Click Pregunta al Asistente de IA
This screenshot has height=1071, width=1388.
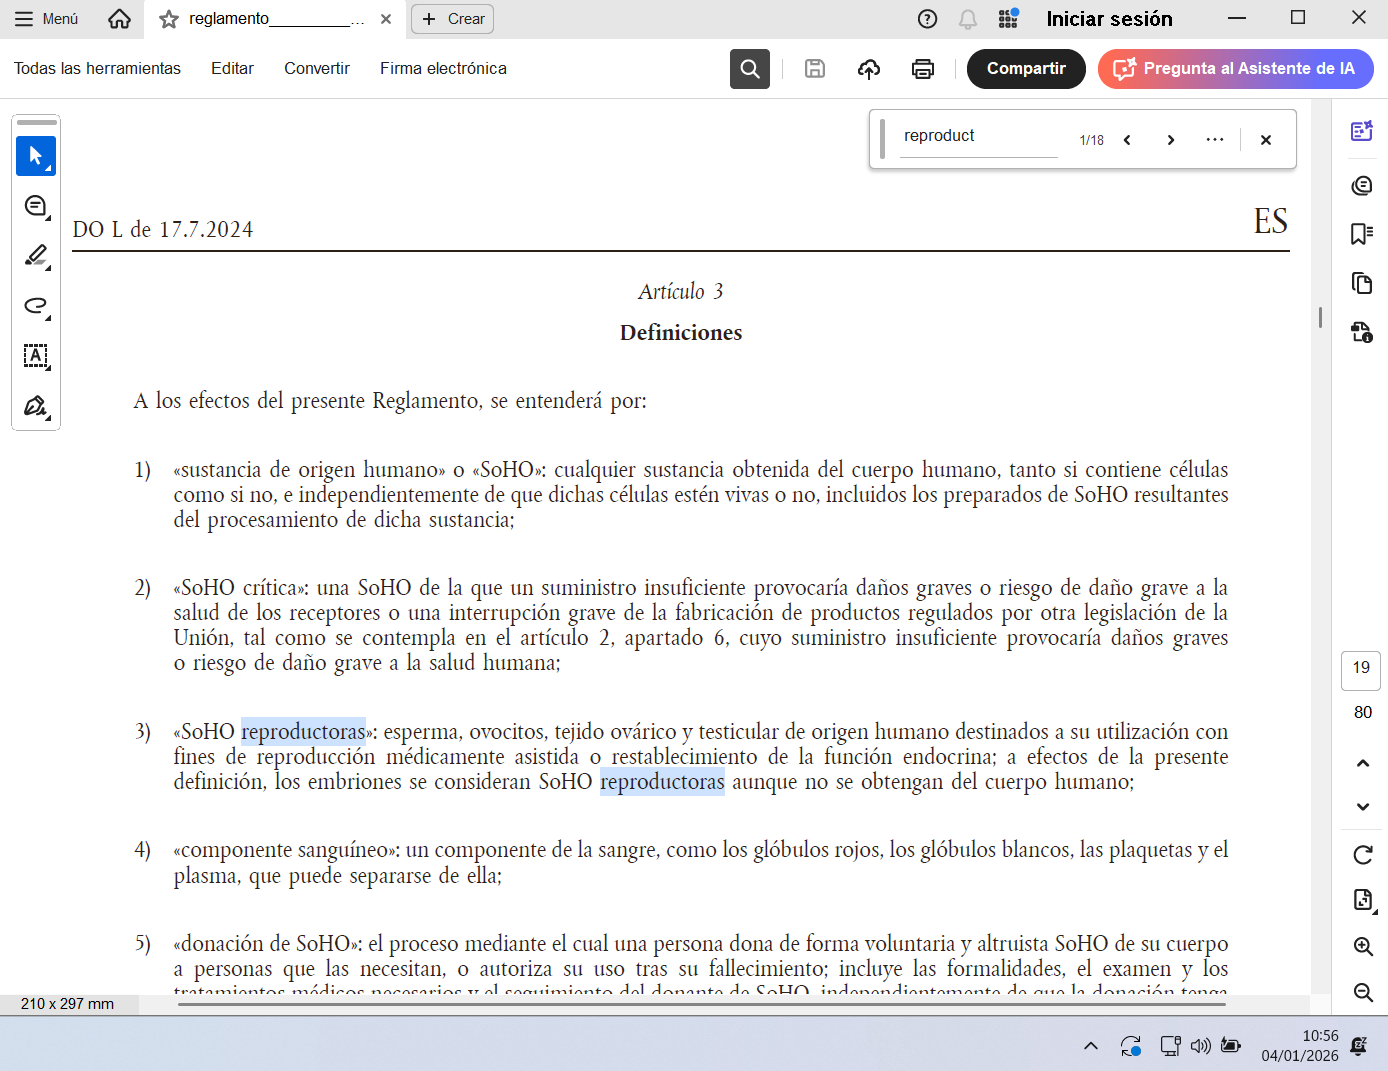(x=1236, y=69)
